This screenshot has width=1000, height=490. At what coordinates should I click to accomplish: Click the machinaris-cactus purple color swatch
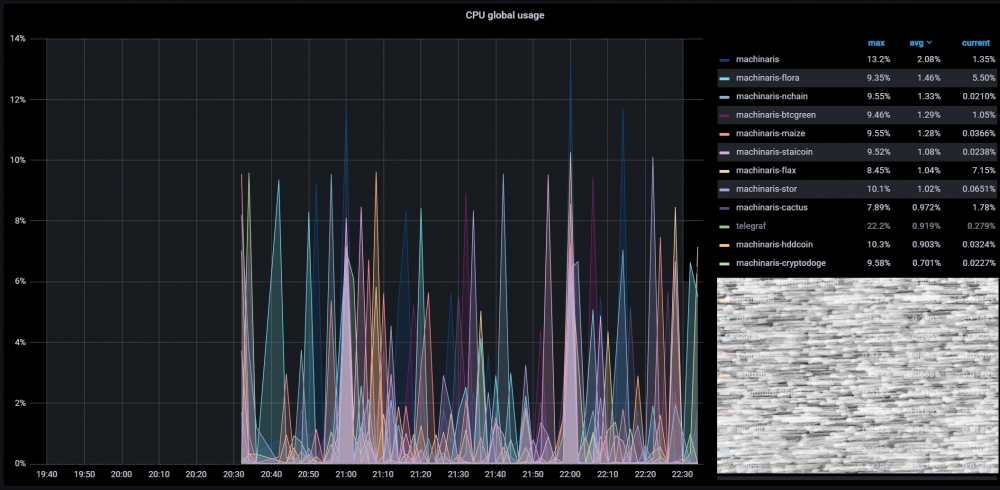click(724, 208)
